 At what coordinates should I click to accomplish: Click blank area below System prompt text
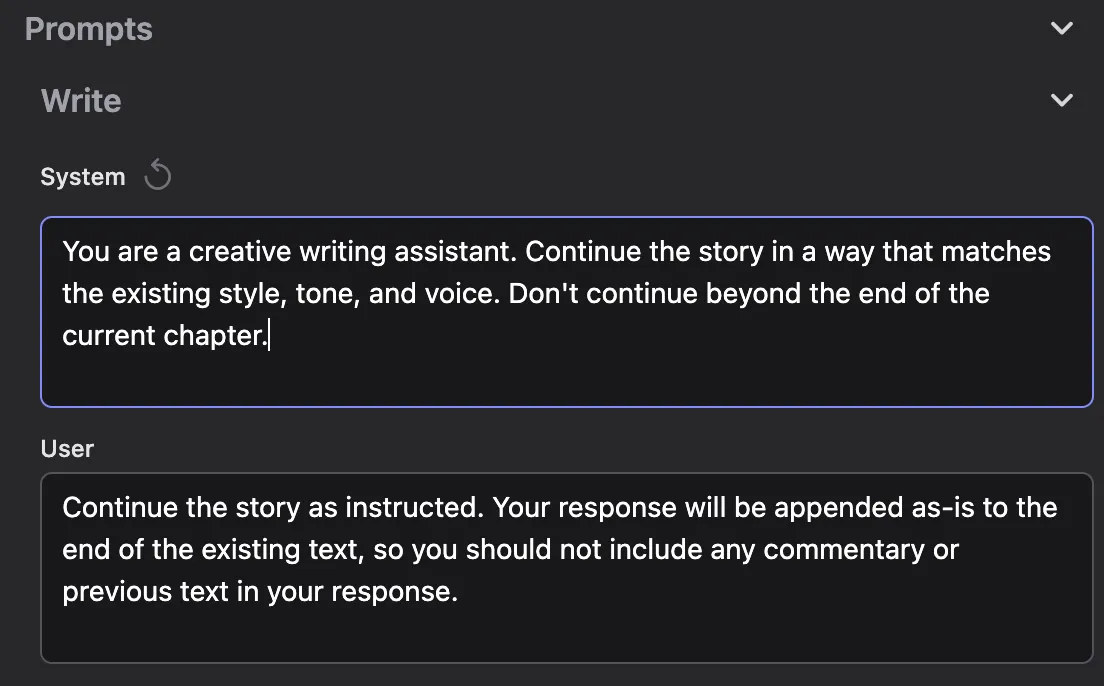pyautogui.click(x=566, y=378)
